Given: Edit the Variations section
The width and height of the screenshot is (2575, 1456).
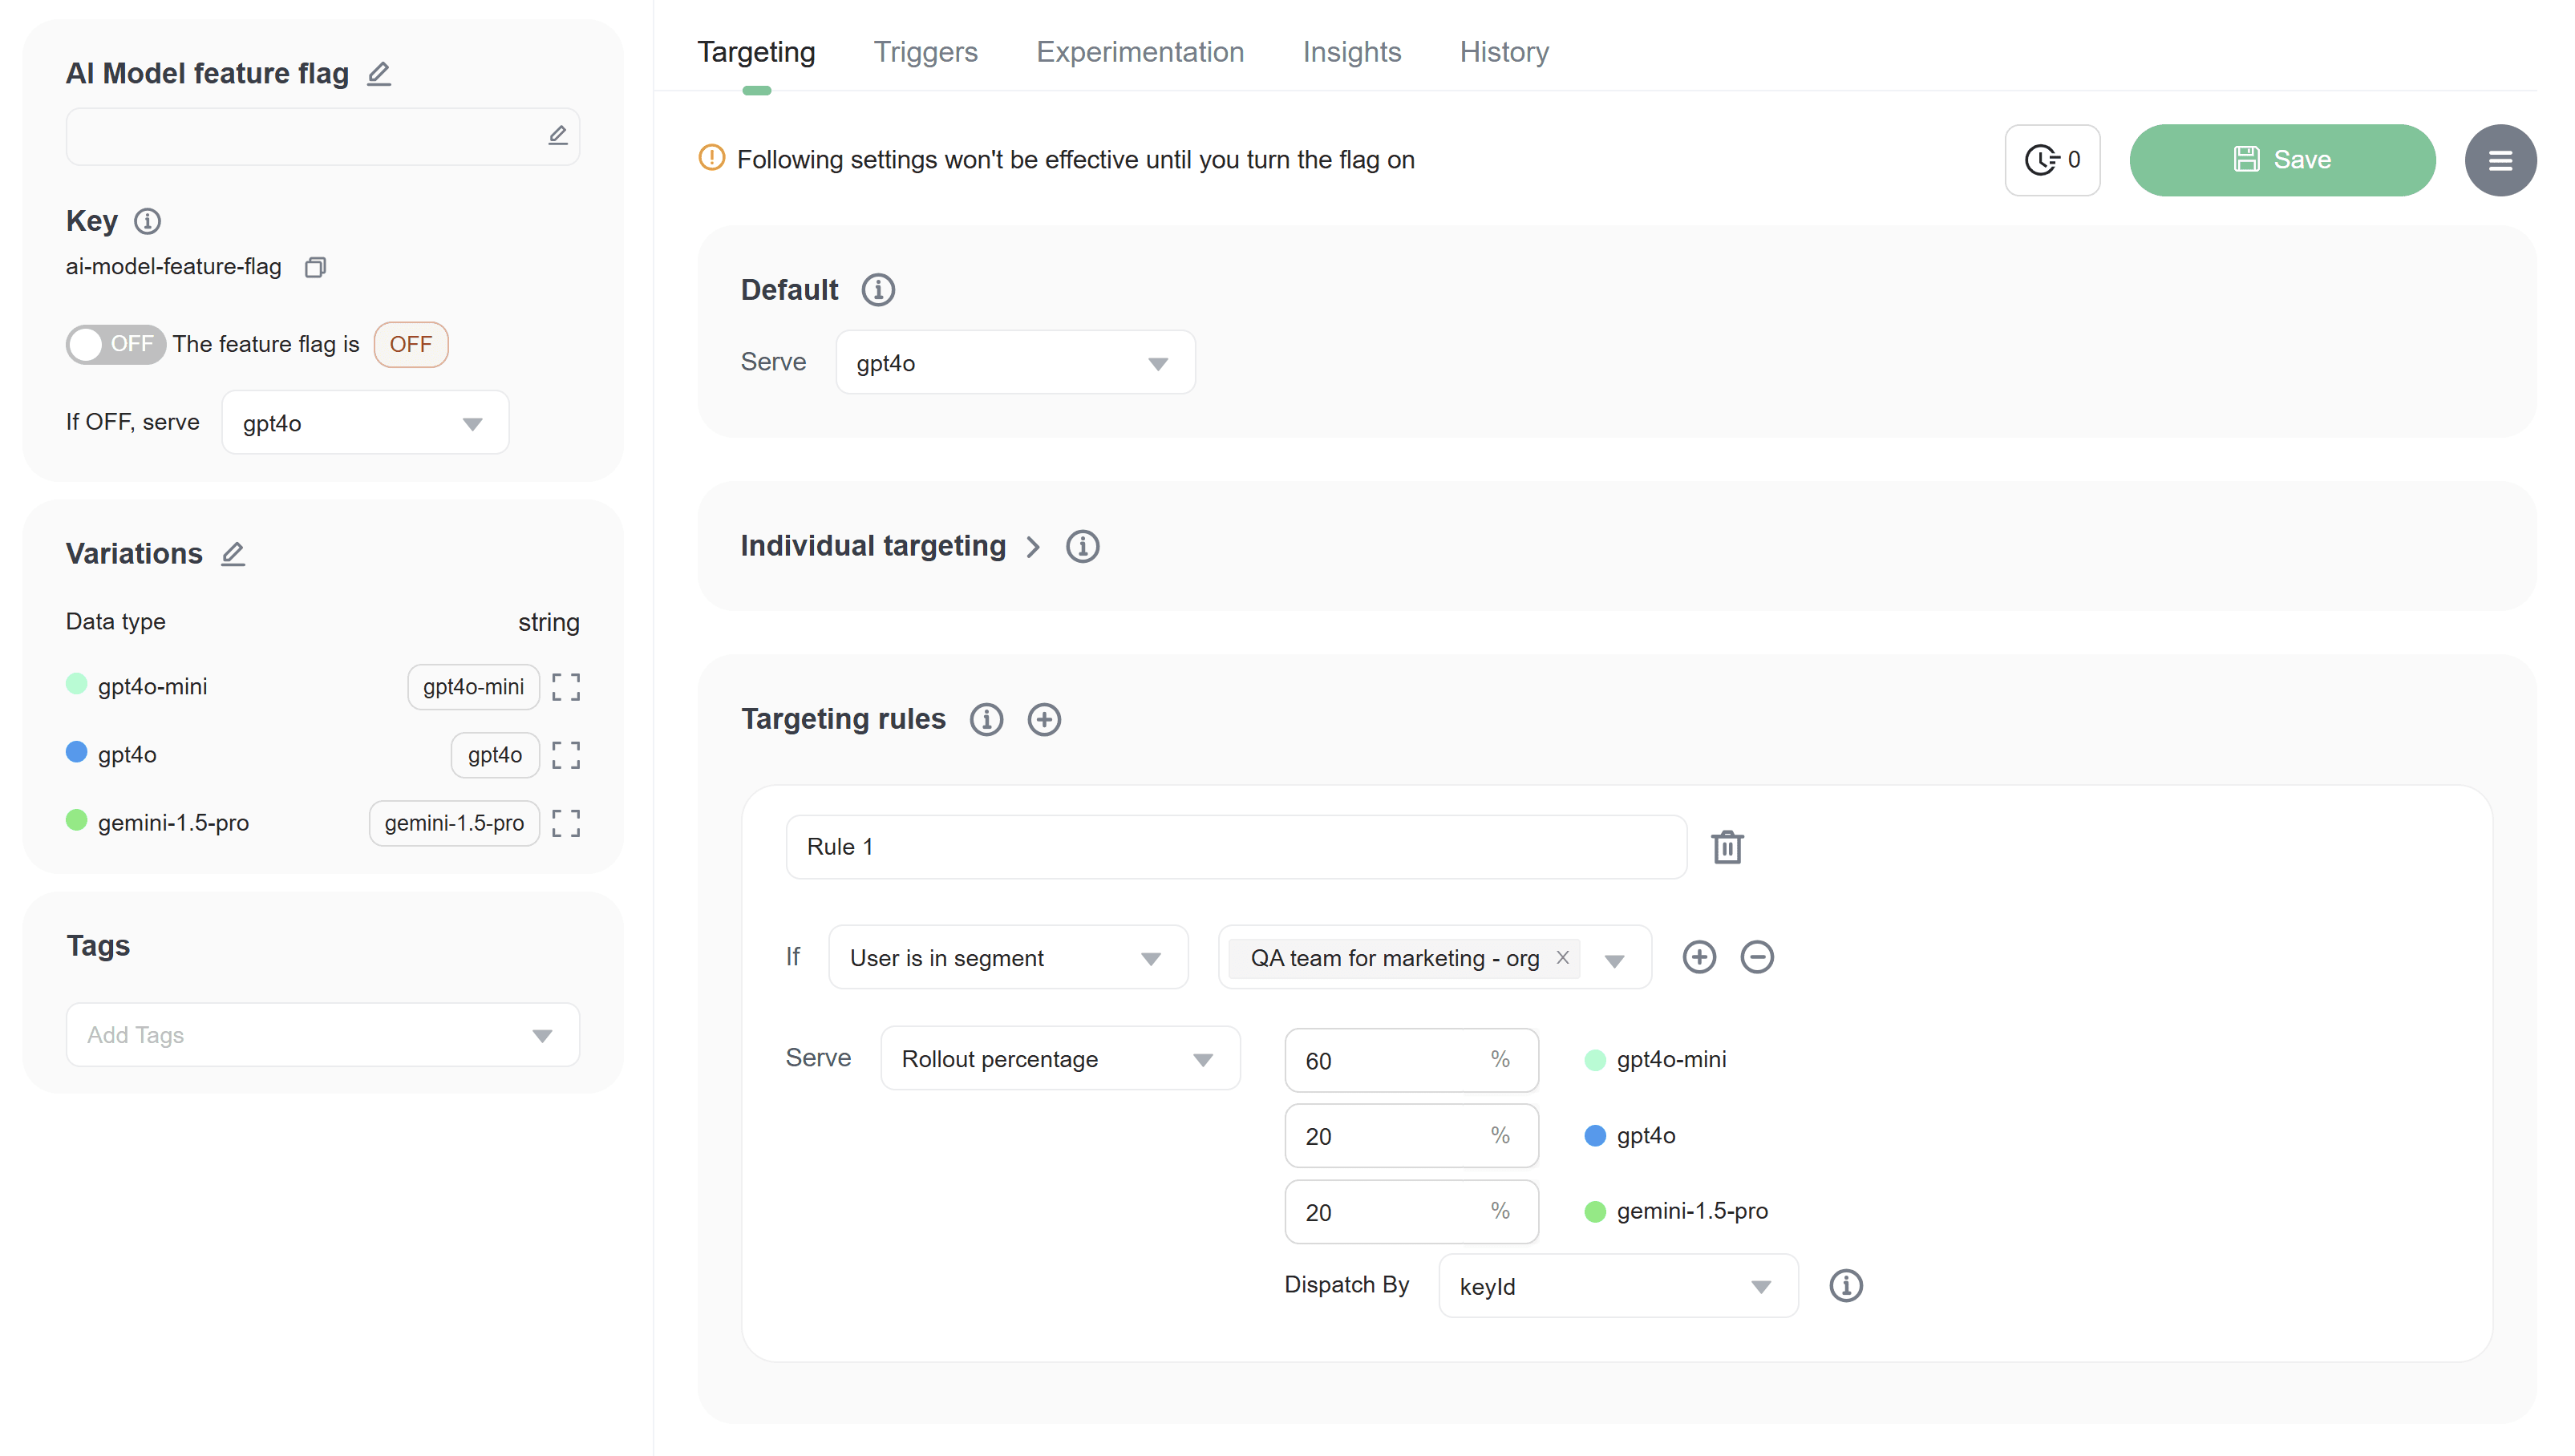Looking at the screenshot, I should 233,554.
